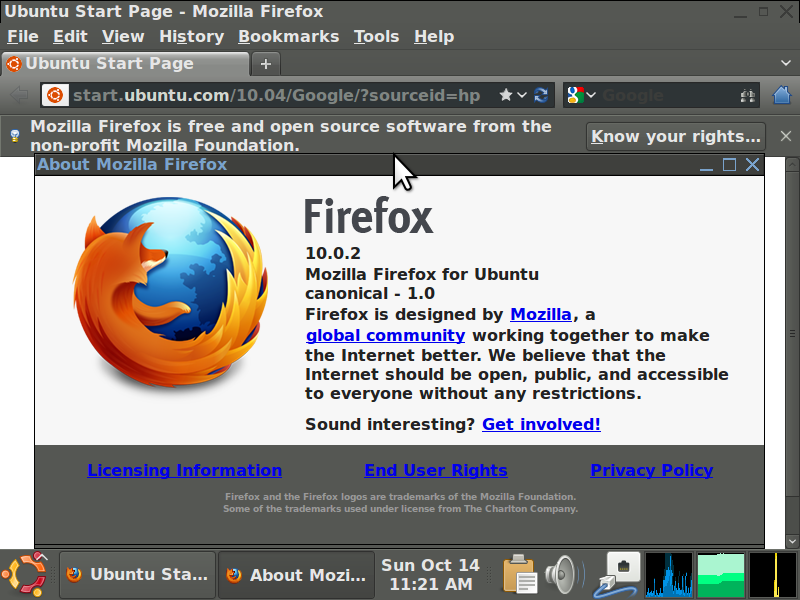Click the yellow-line system monitor graph
Image resolution: width=800 pixels, height=600 pixels.
pos(772,574)
